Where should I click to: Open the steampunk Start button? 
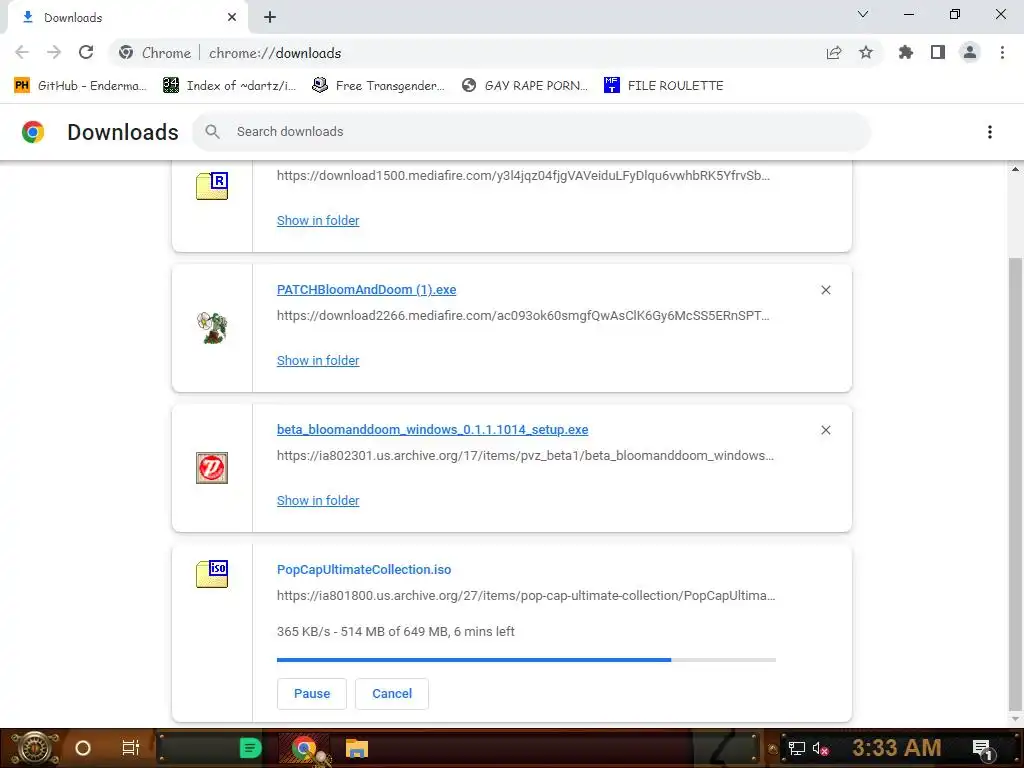35,748
